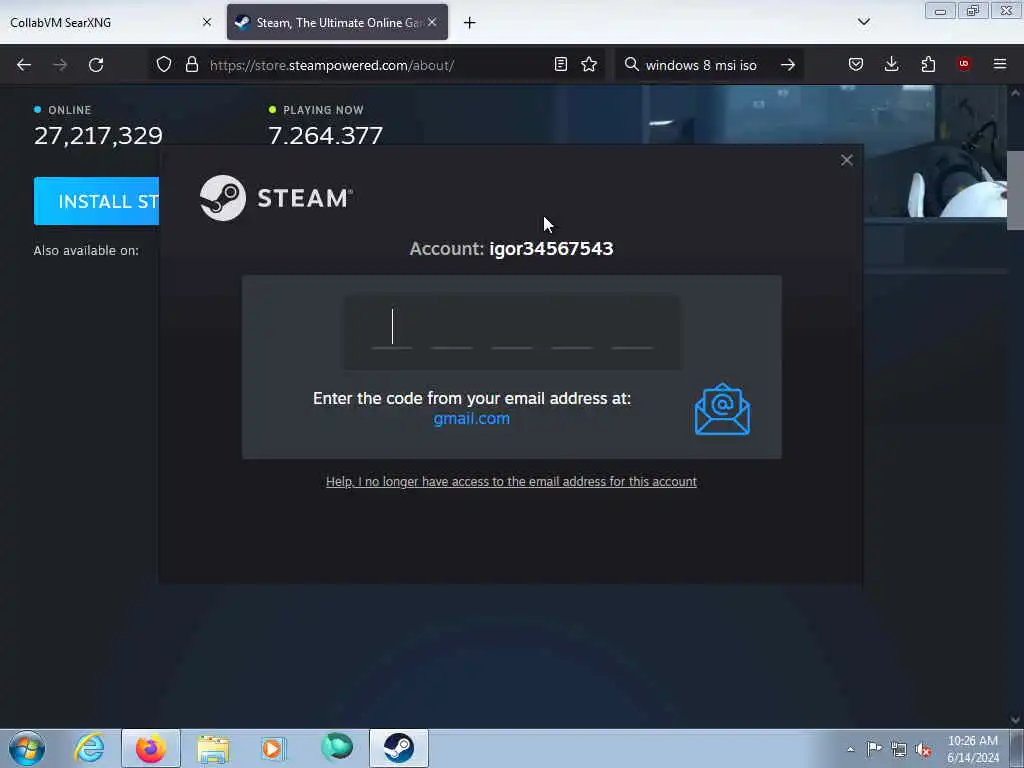Click the page vertical scrollbar thumb
1024x768 pixels.
[1015, 190]
